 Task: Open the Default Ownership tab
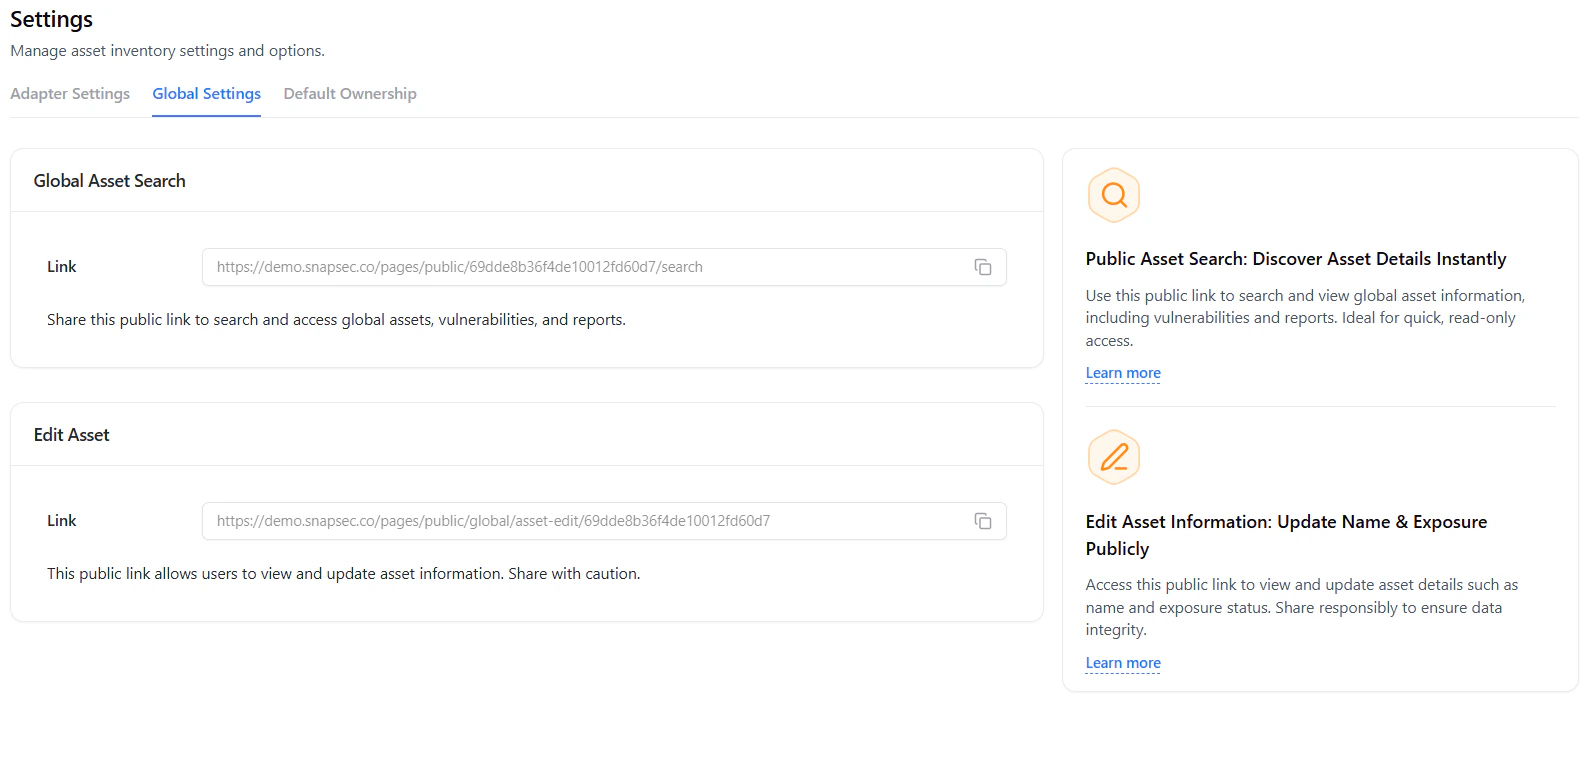pos(350,94)
